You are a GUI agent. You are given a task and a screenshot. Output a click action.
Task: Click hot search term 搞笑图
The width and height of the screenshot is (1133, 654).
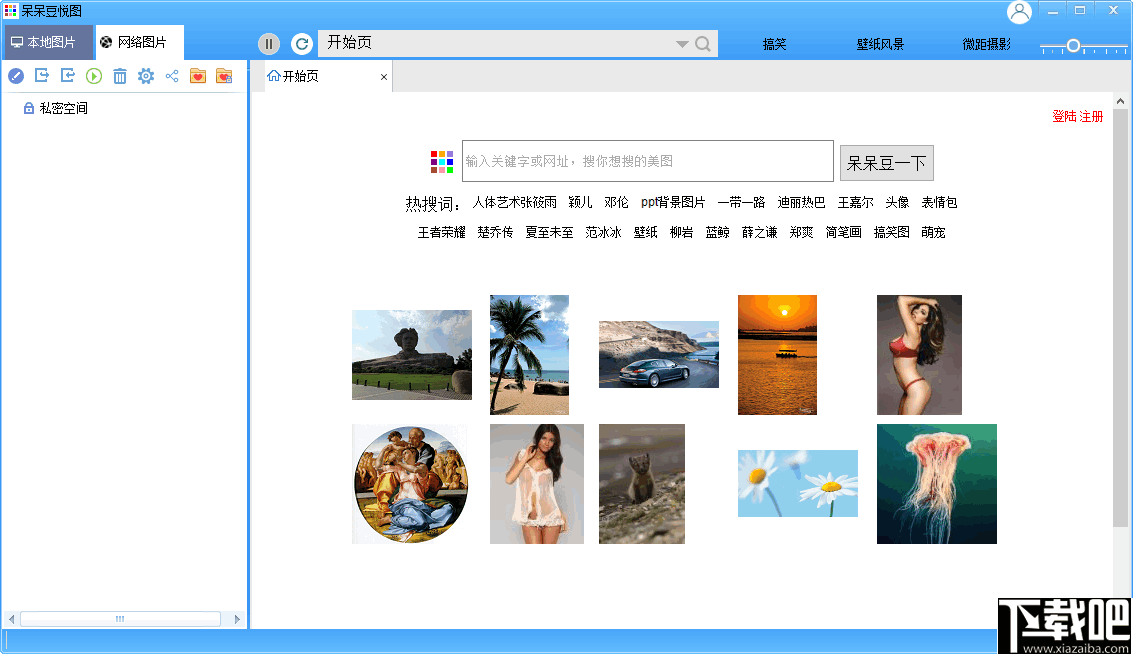(892, 233)
